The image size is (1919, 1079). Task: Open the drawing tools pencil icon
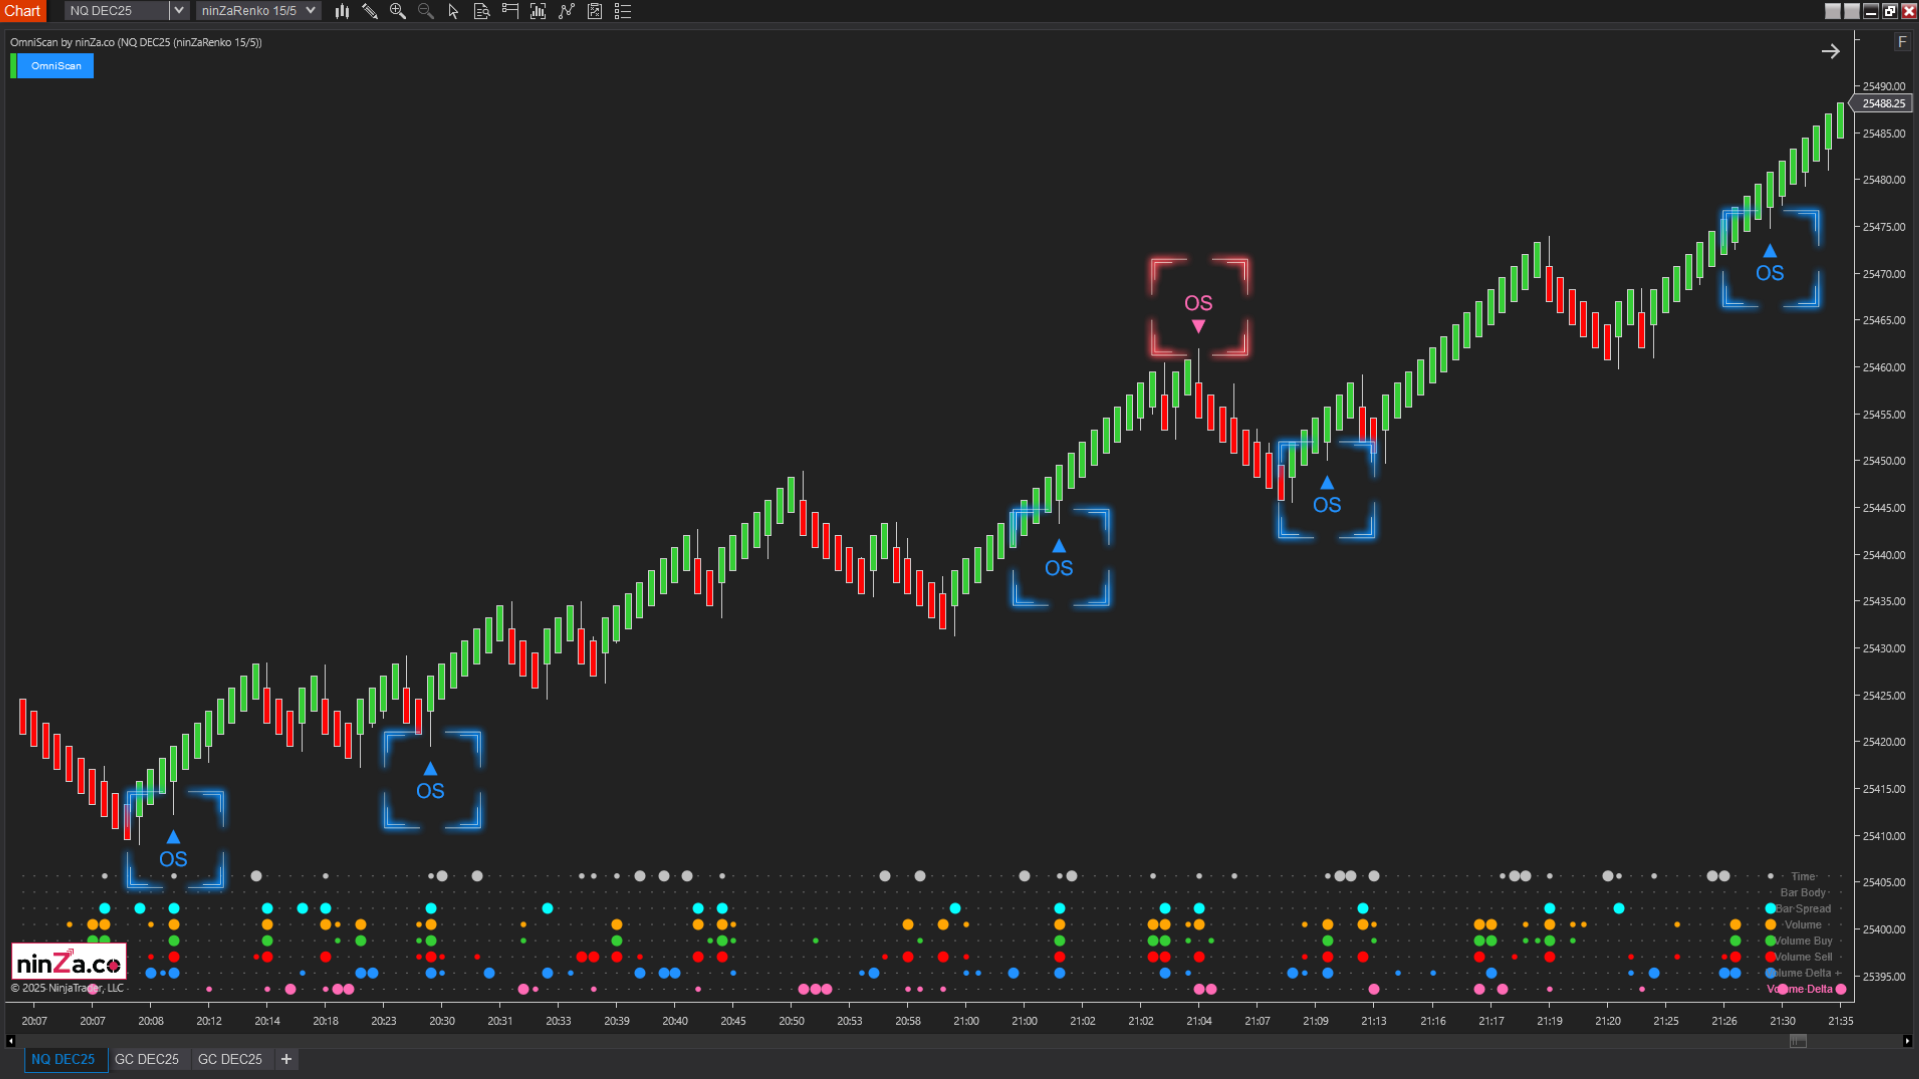369,11
